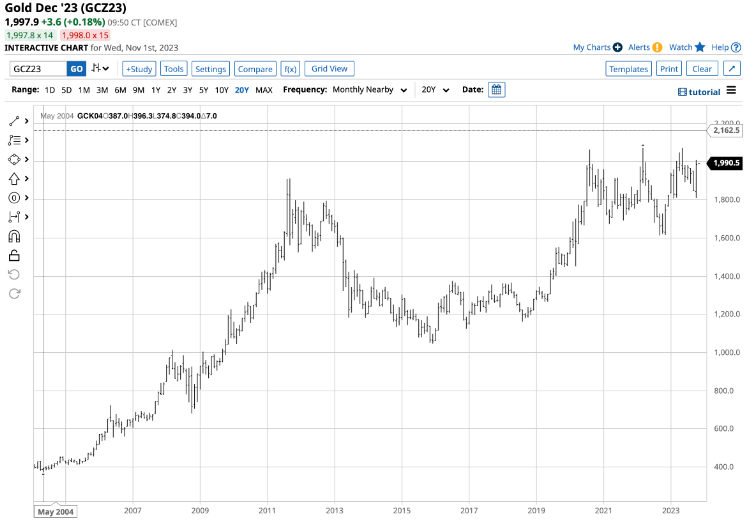This screenshot has width=751, height=520.
Task: Expand the text annotation tool options chevron
Action: [x=27, y=140]
